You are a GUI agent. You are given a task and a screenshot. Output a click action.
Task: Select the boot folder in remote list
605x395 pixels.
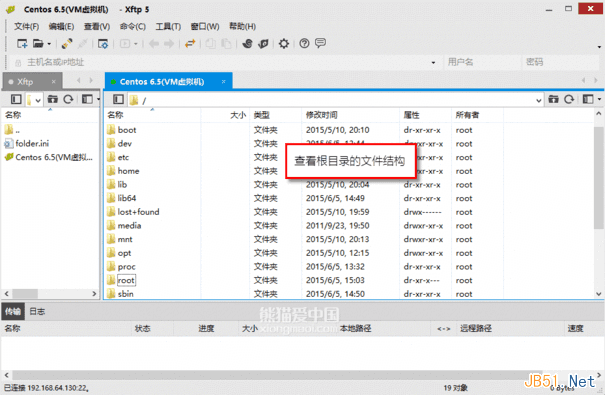click(127, 130)
